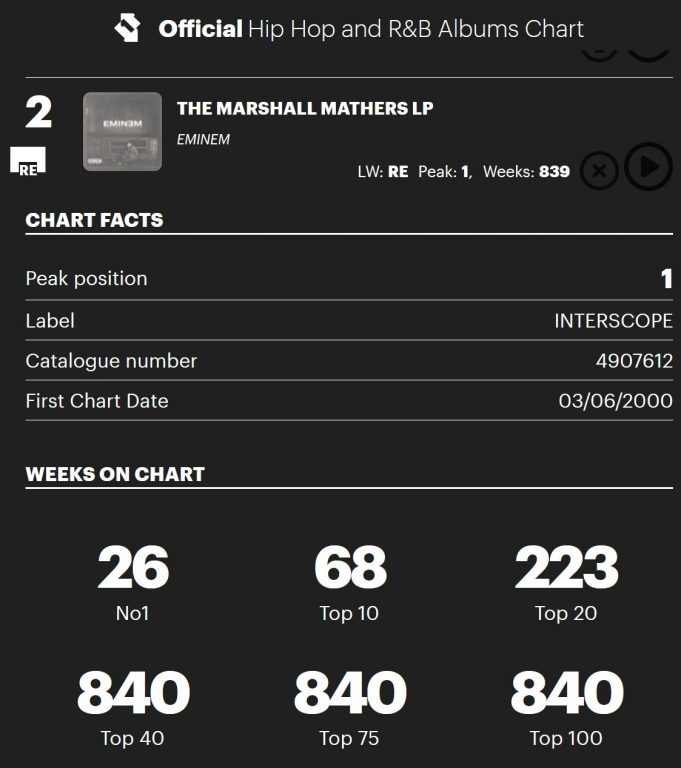Click the RE re-entry badge
The width and height of the screenshot is (681, 768).
pyautogui.click(x=28, y=164)
